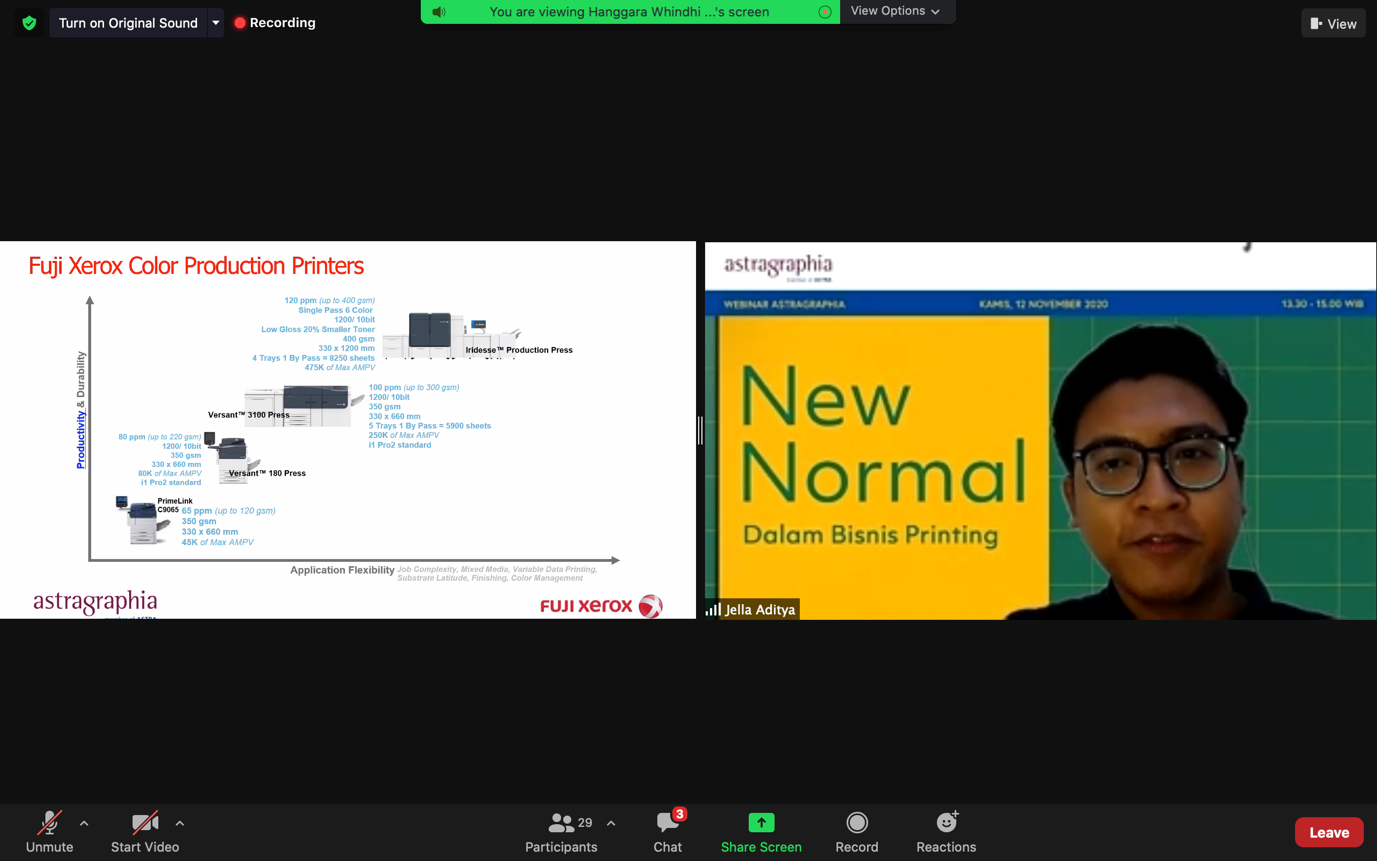Click the speaker icon in the green sharing banner
Viewport: 1377px width, 861px height.
439,12
